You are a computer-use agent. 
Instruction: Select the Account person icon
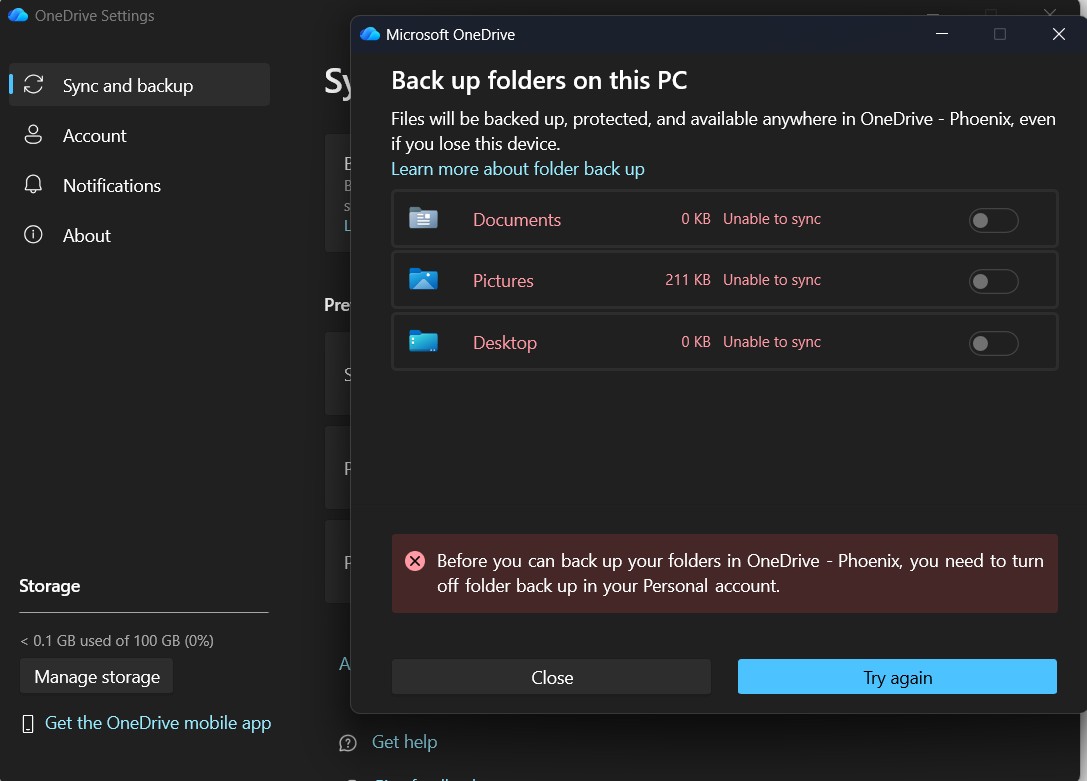click(x=31, y=135)
